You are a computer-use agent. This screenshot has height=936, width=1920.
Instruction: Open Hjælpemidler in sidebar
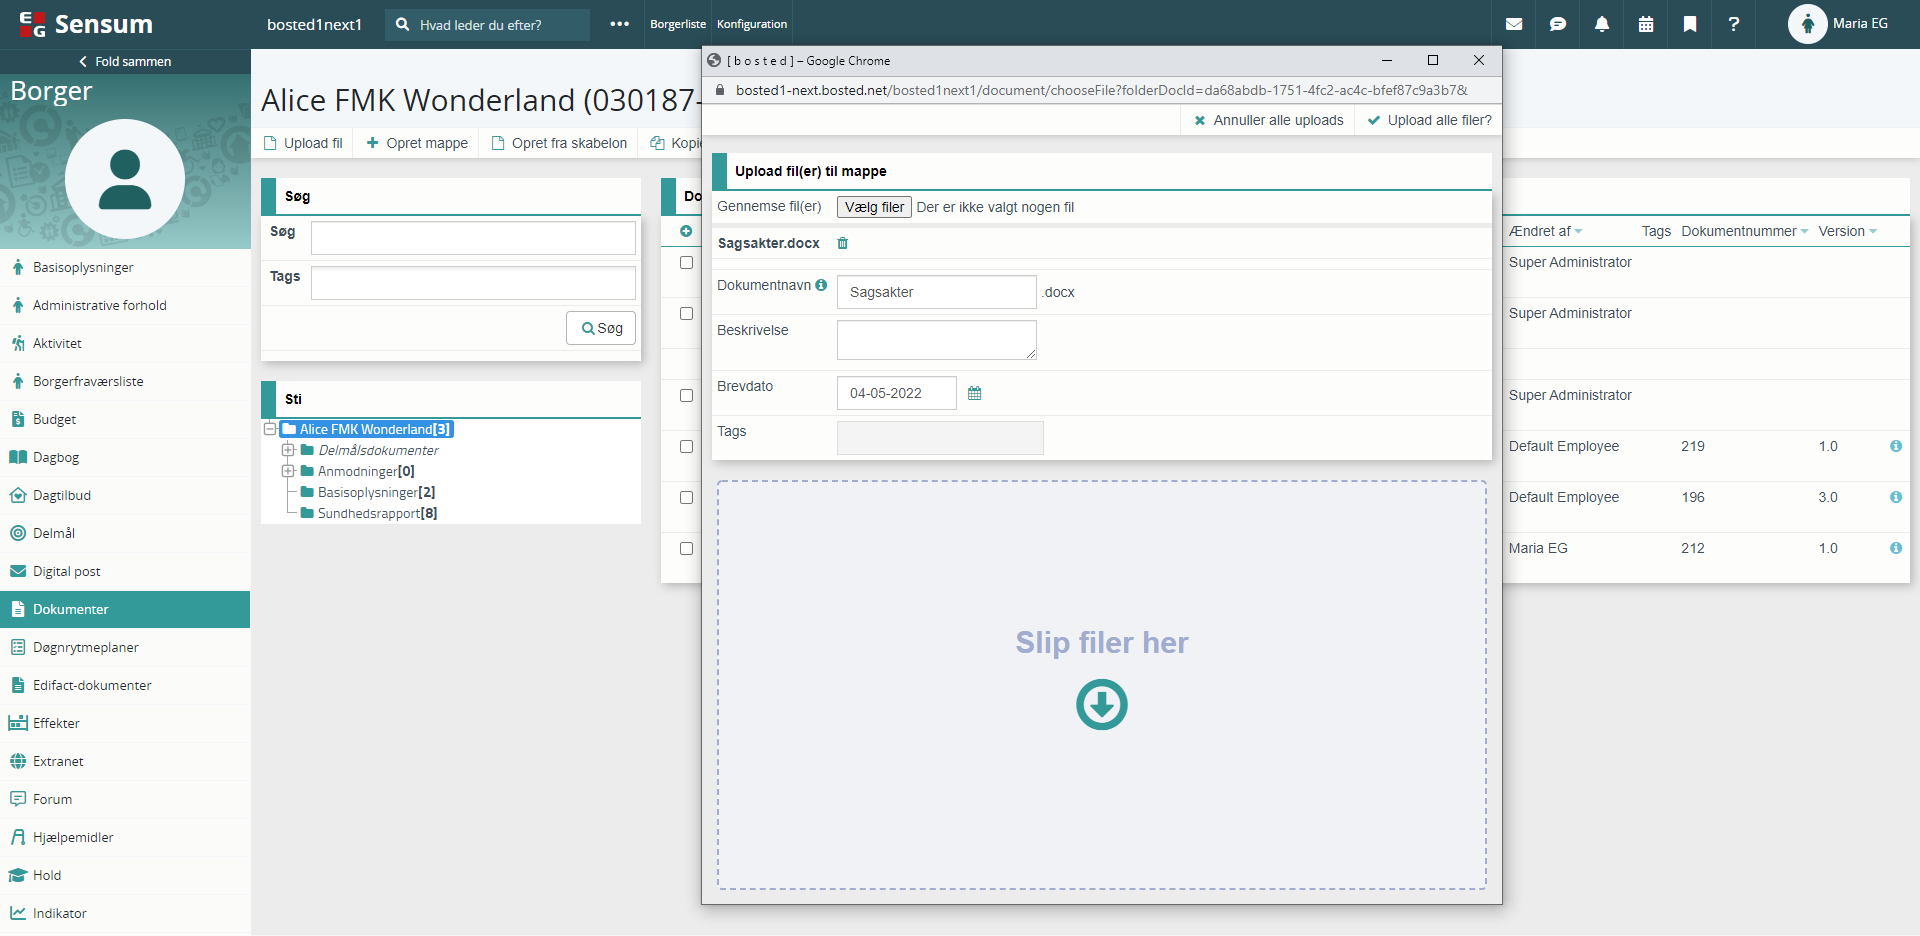coord(125,837)
